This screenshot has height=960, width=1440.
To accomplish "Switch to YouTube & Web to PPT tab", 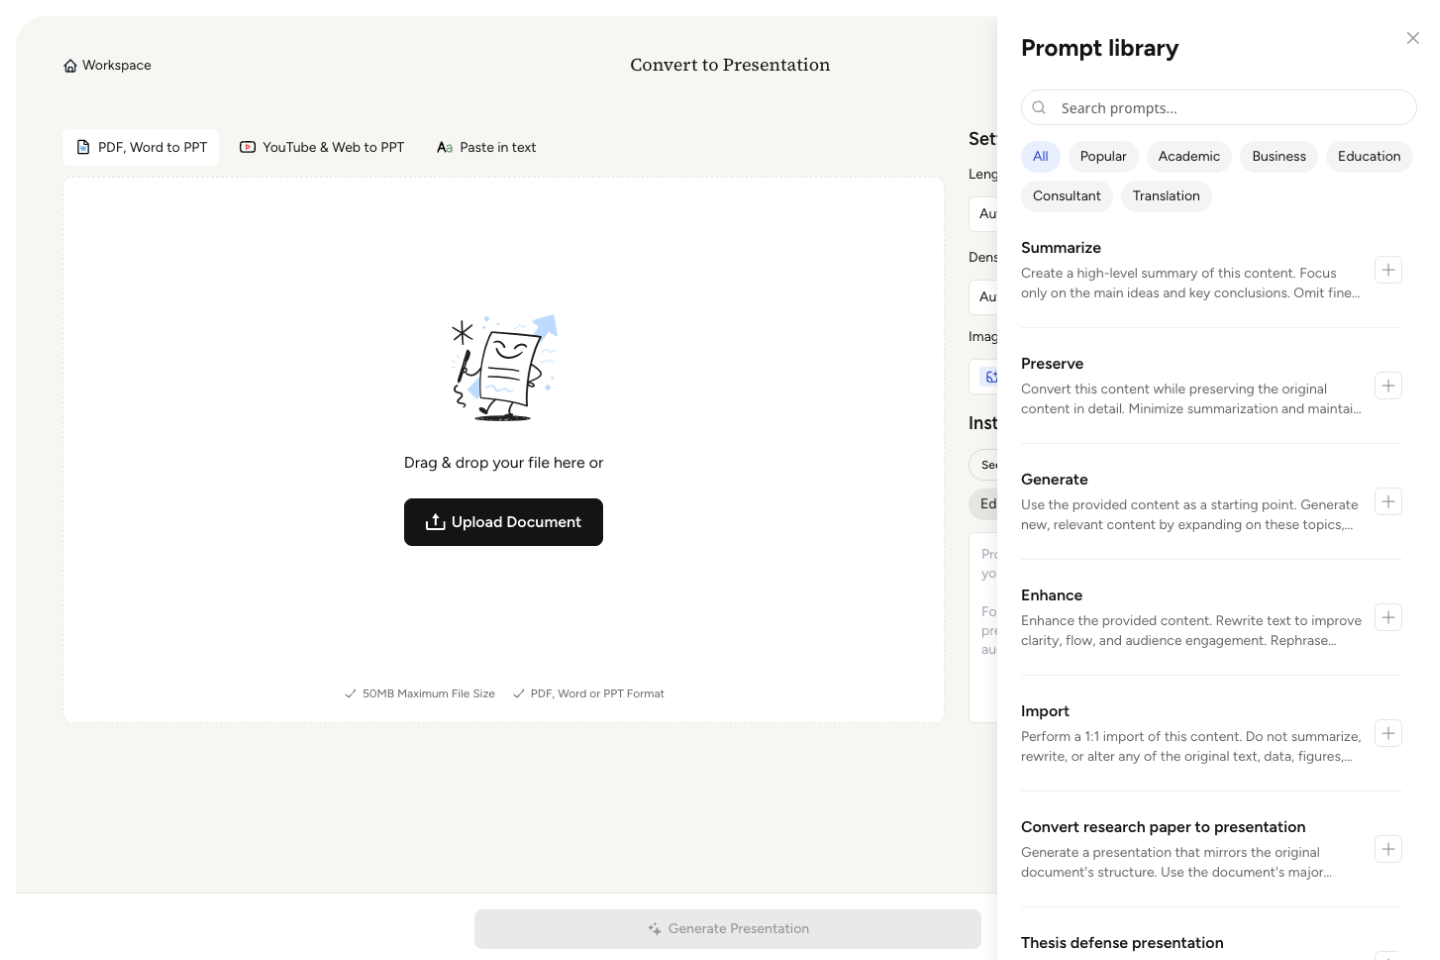I will [322, 147].
